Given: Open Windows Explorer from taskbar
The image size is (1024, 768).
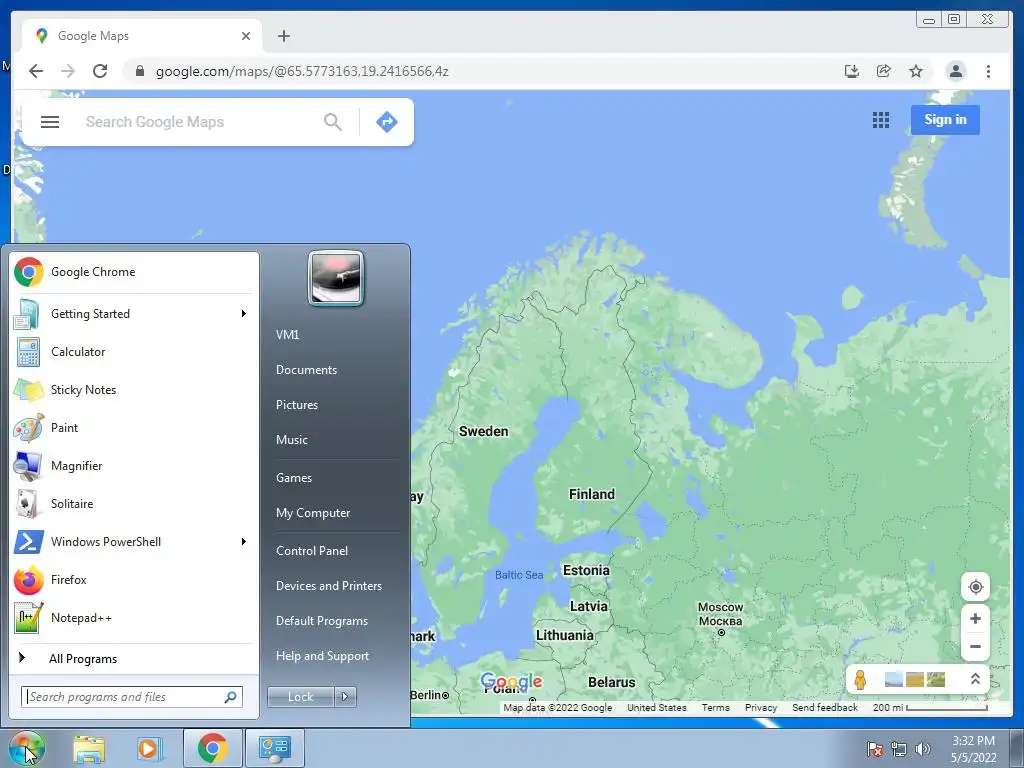Looking at the screenshot, I should [x=89, y=748].
